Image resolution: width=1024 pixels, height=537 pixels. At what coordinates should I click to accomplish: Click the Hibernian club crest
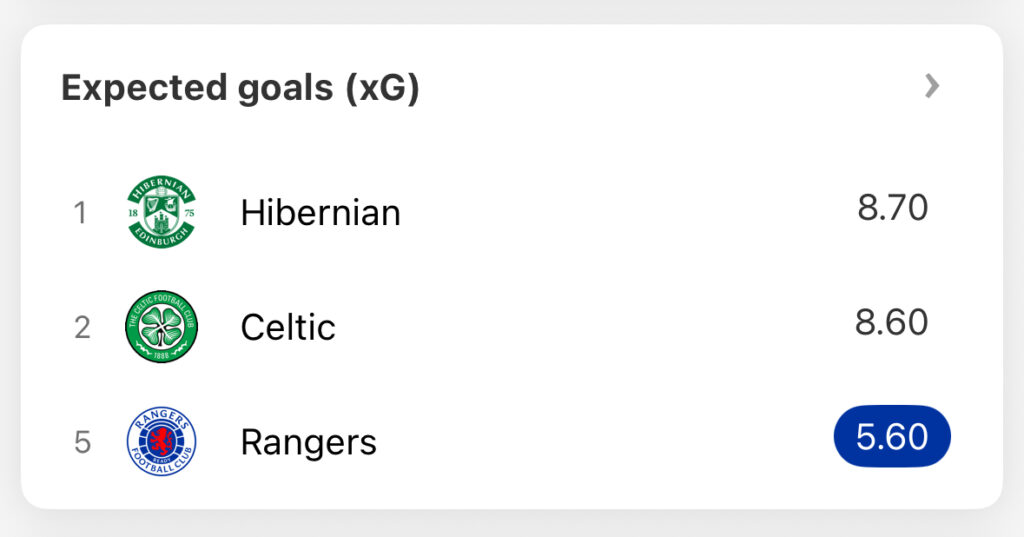[x=161, y=212]
